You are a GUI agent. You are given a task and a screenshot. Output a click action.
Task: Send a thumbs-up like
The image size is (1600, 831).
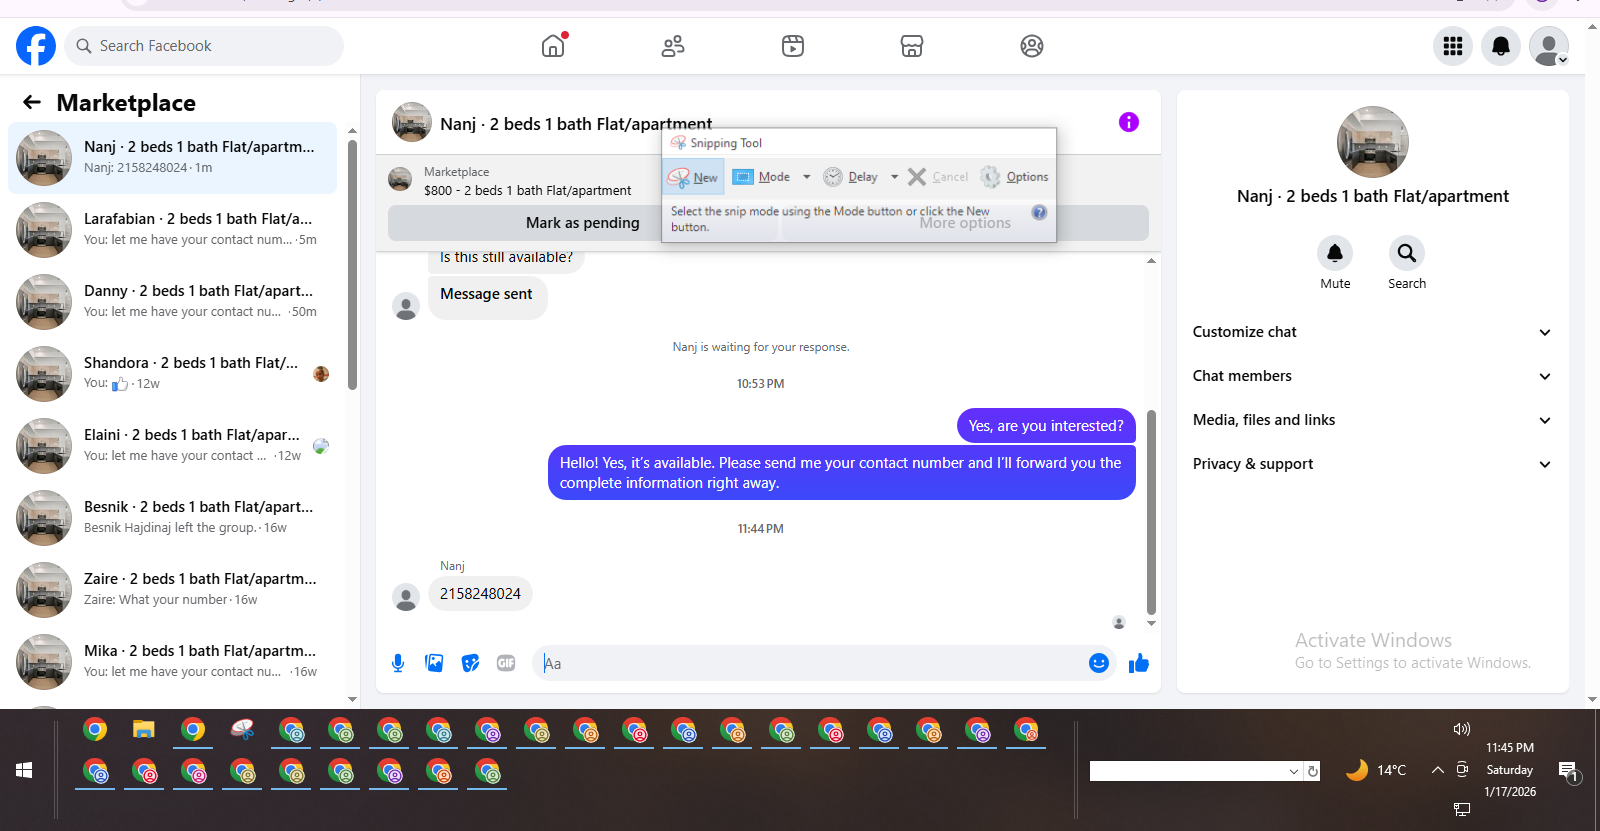pyautogui.click(x=1139, y=663)
